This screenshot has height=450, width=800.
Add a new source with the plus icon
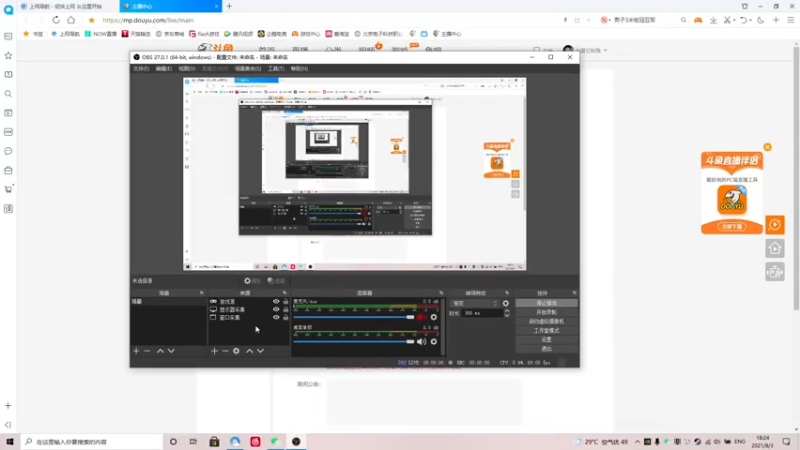tap(214, 351)
